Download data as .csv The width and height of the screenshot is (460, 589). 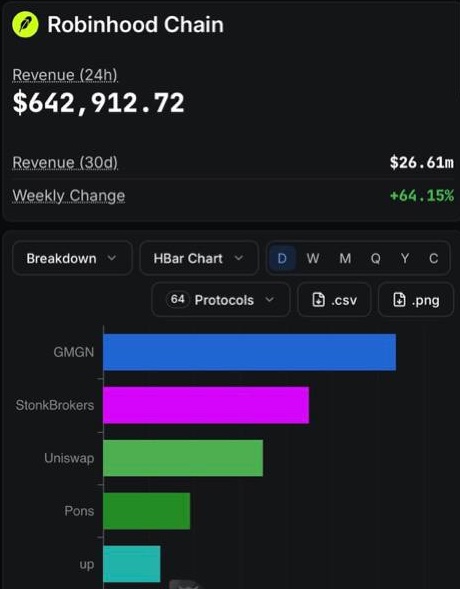334,300
